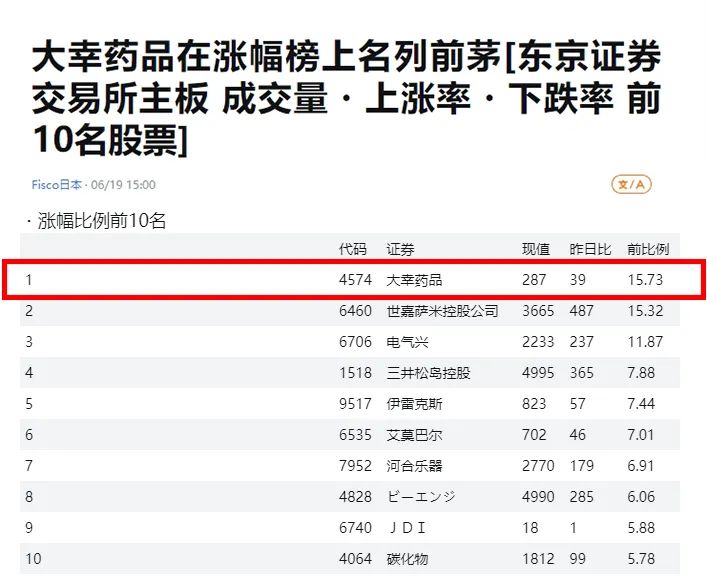Viewport: 707px width, 586px height.
Task: Click the current value 1812
Action: pyautogui.click(x=538, y=559)
